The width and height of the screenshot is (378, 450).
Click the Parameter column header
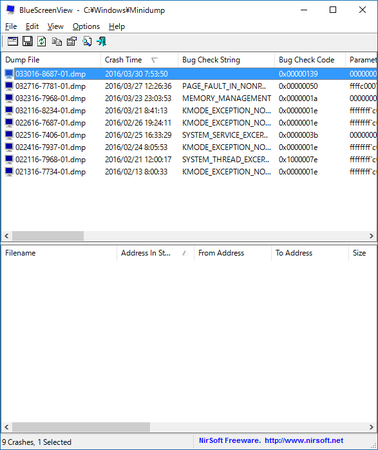(361, 60)
